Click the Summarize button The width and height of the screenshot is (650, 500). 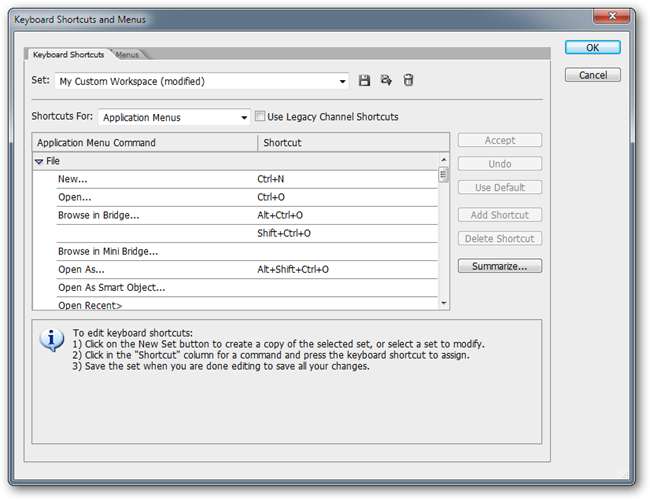pyautogui.click(x=499, y=266)
